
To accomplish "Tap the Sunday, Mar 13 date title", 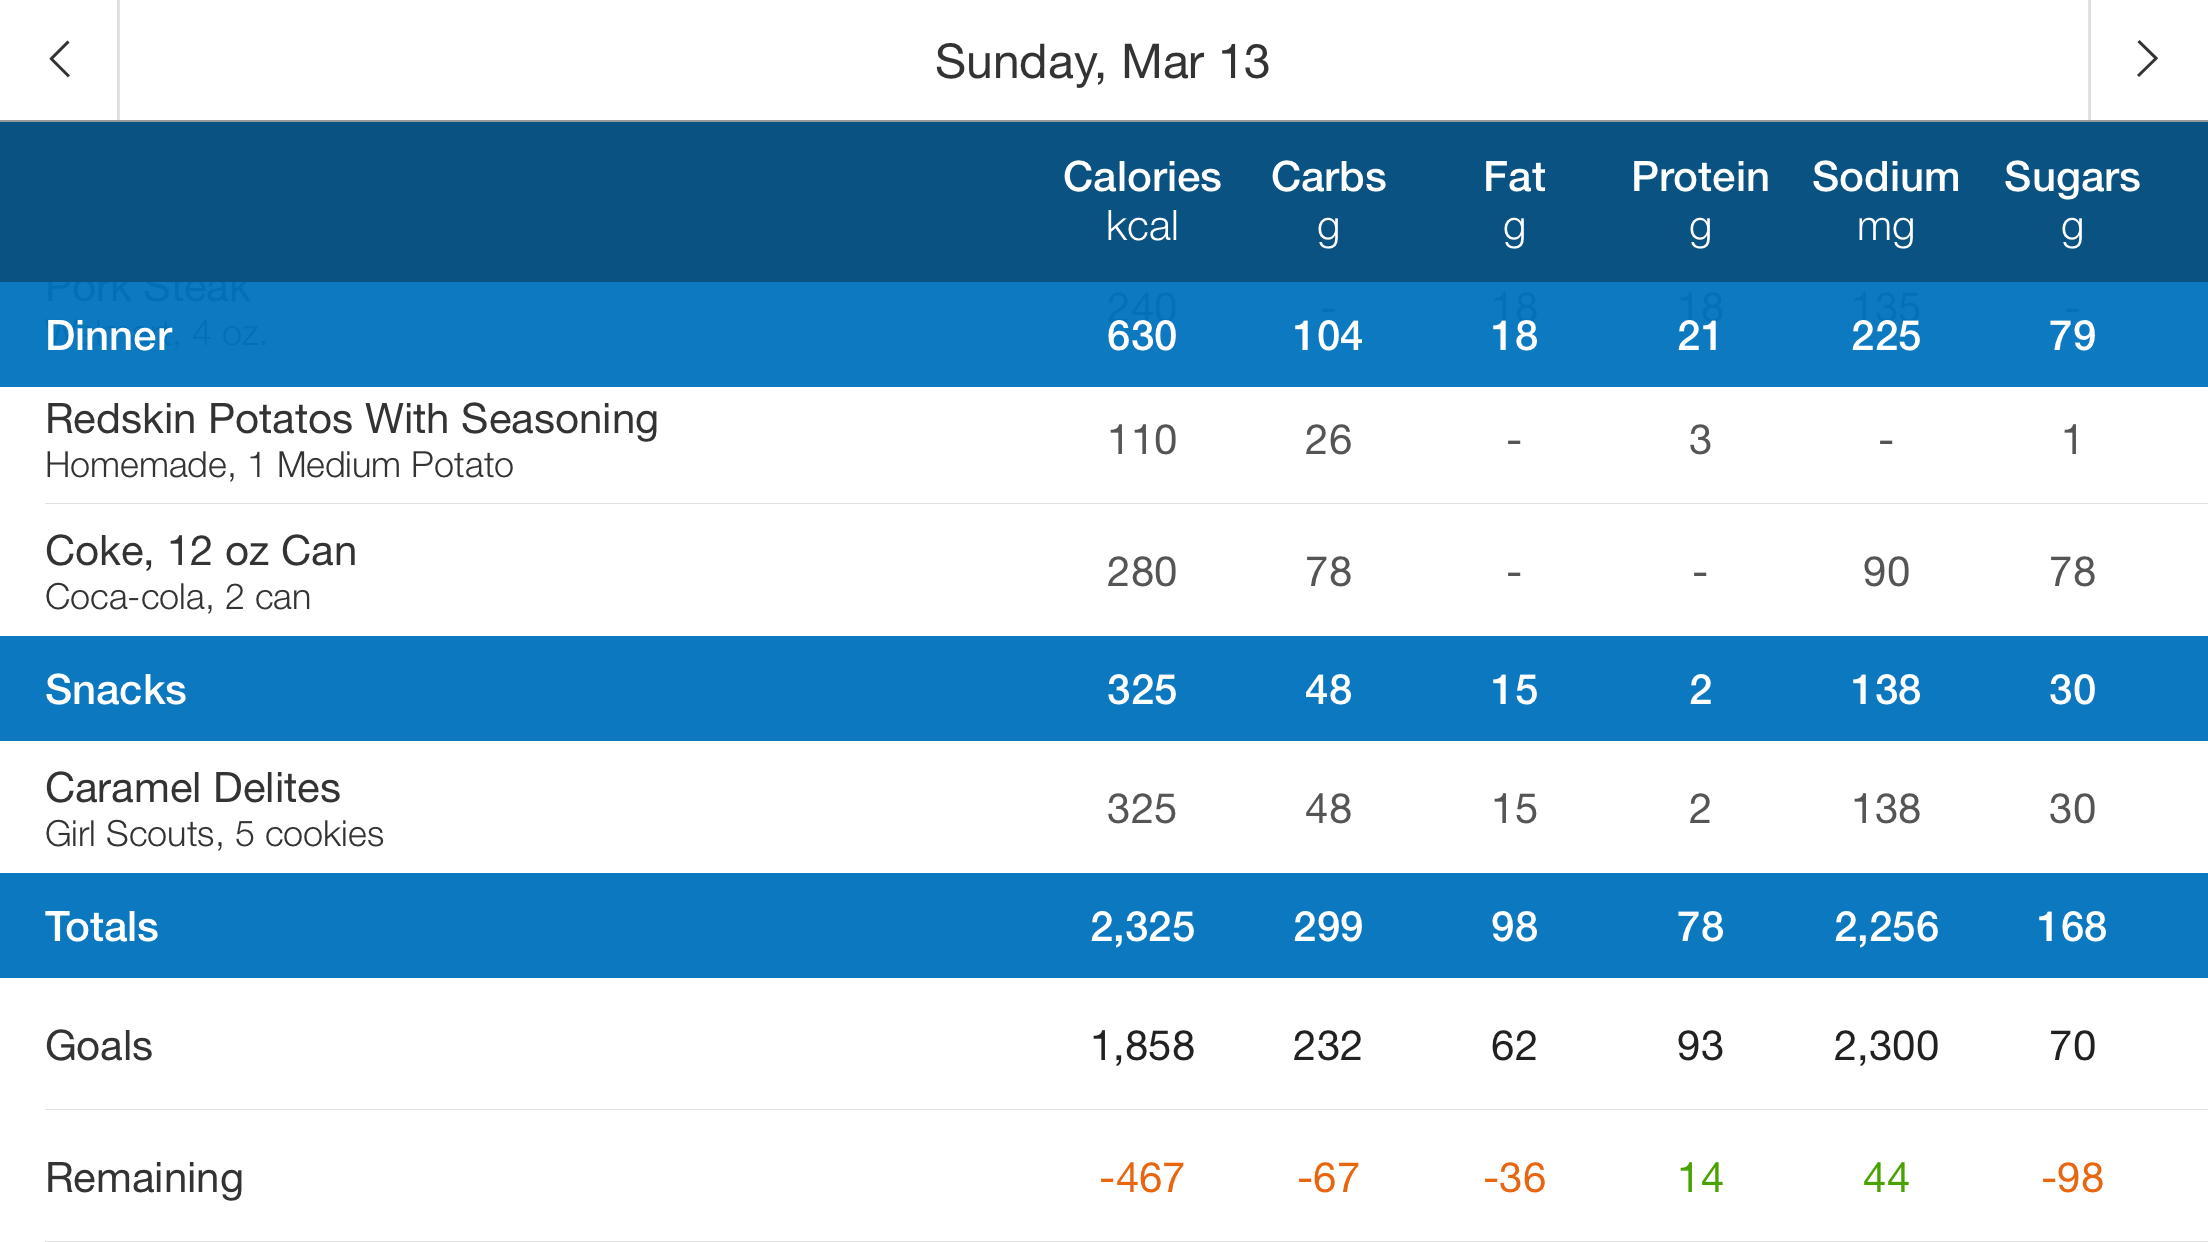I will tap(1102, 62).
